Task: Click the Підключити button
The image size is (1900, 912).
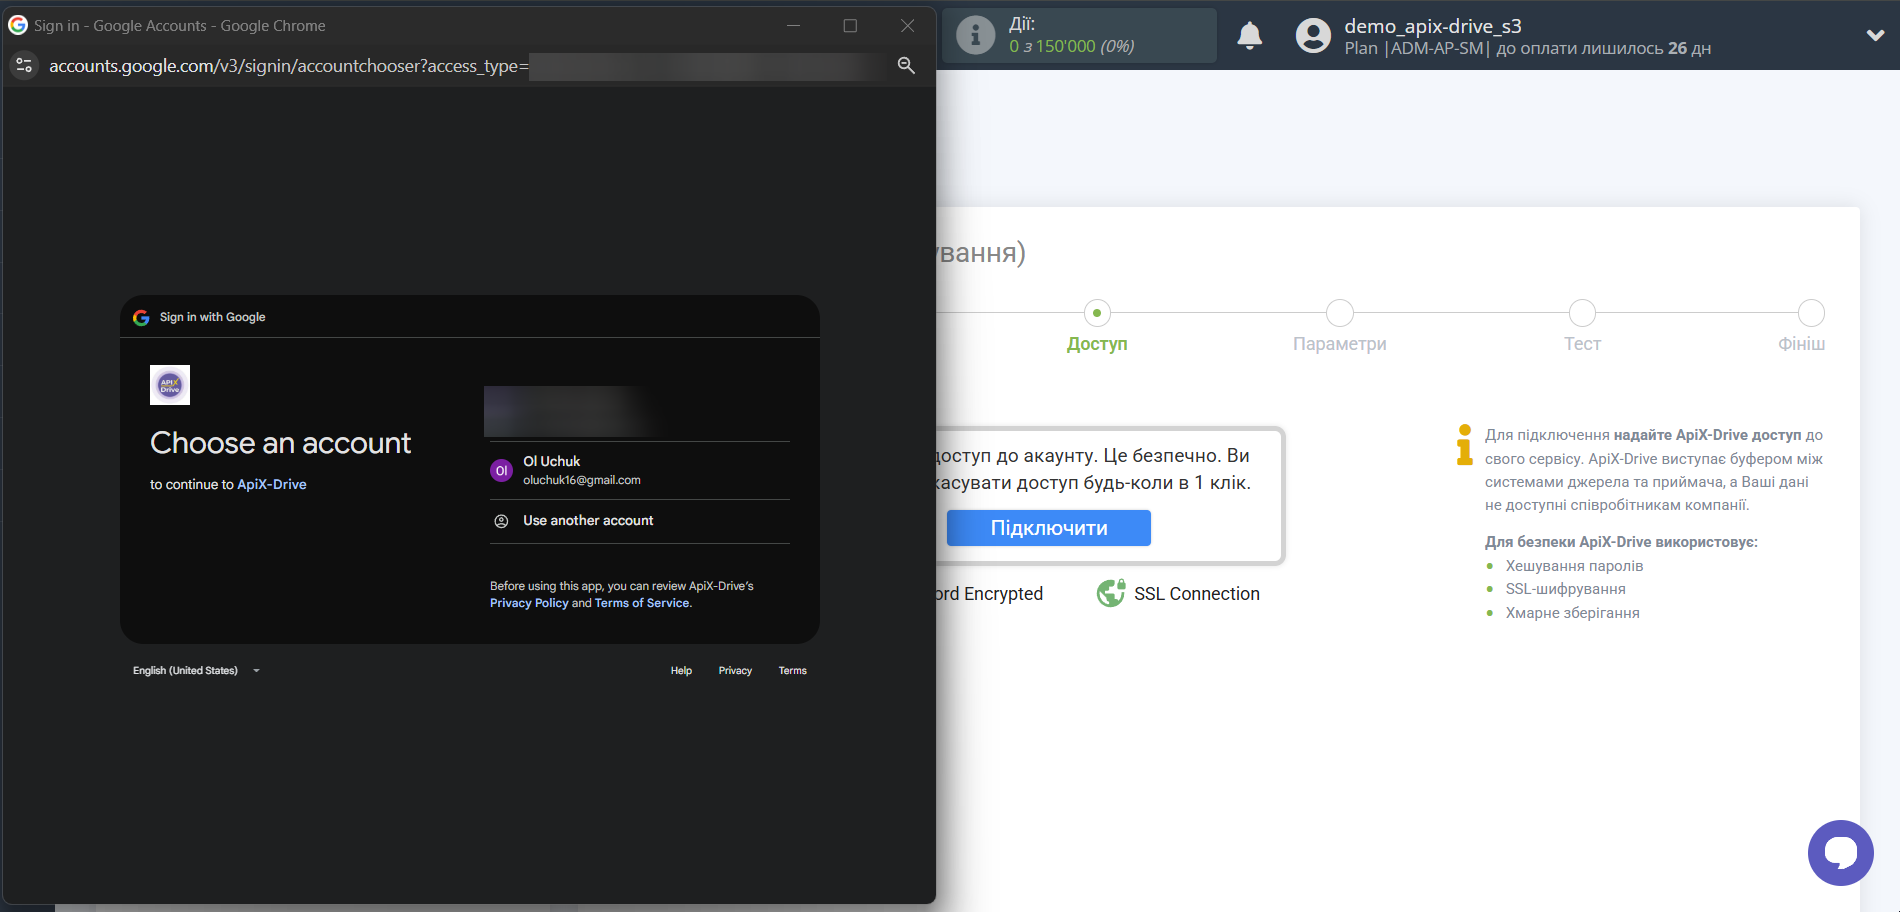Action: 1049,528
